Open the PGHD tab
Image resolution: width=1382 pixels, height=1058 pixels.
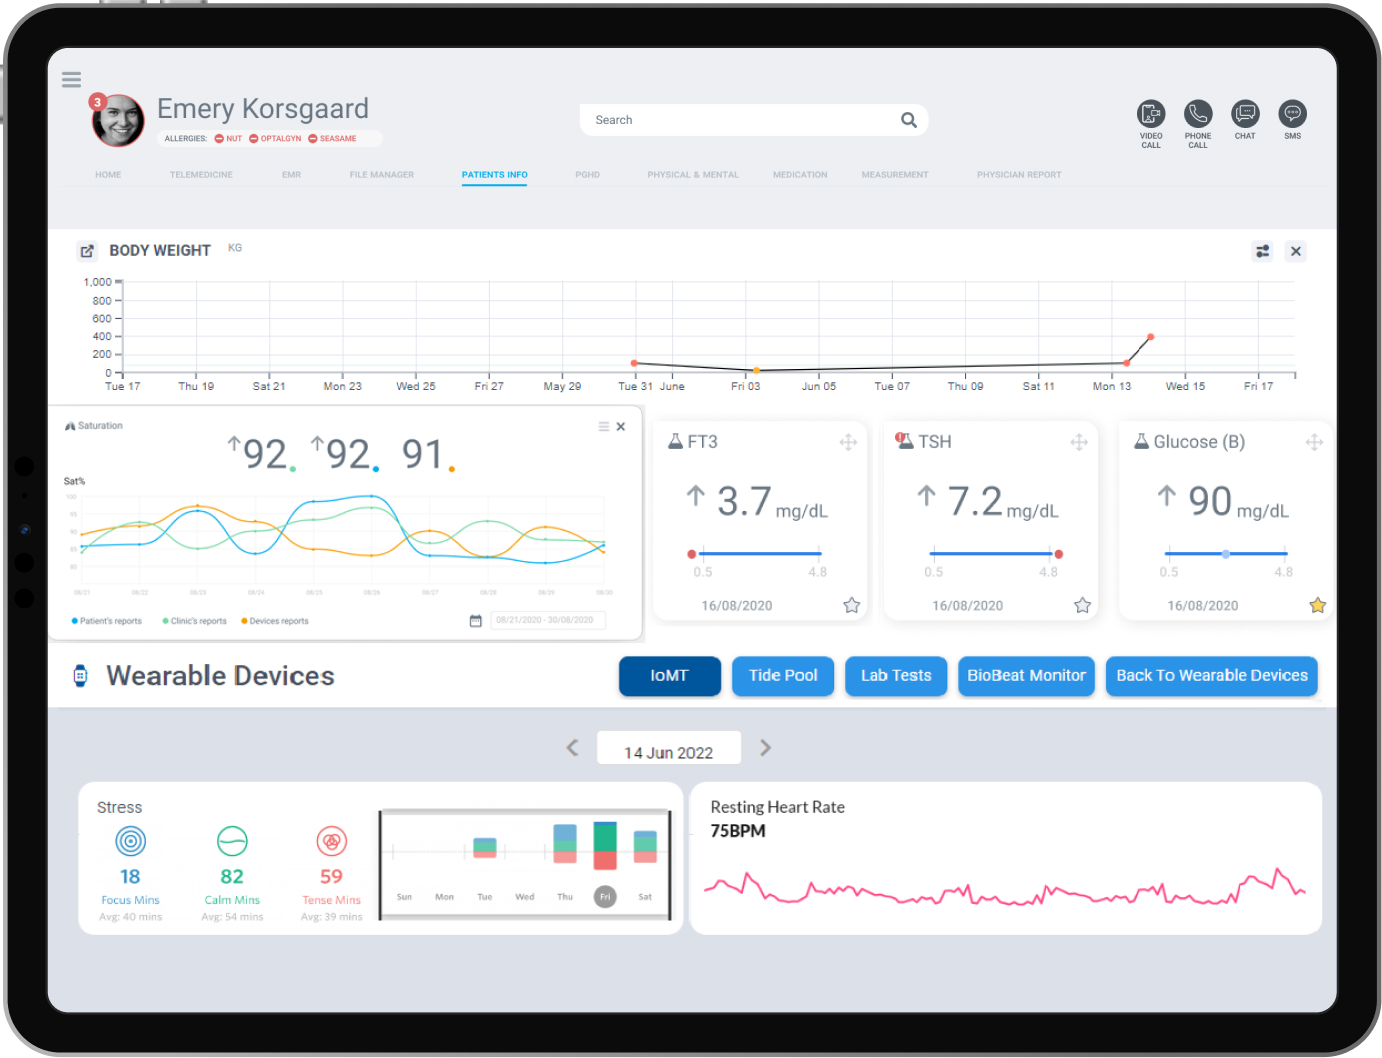coord(587,175)
